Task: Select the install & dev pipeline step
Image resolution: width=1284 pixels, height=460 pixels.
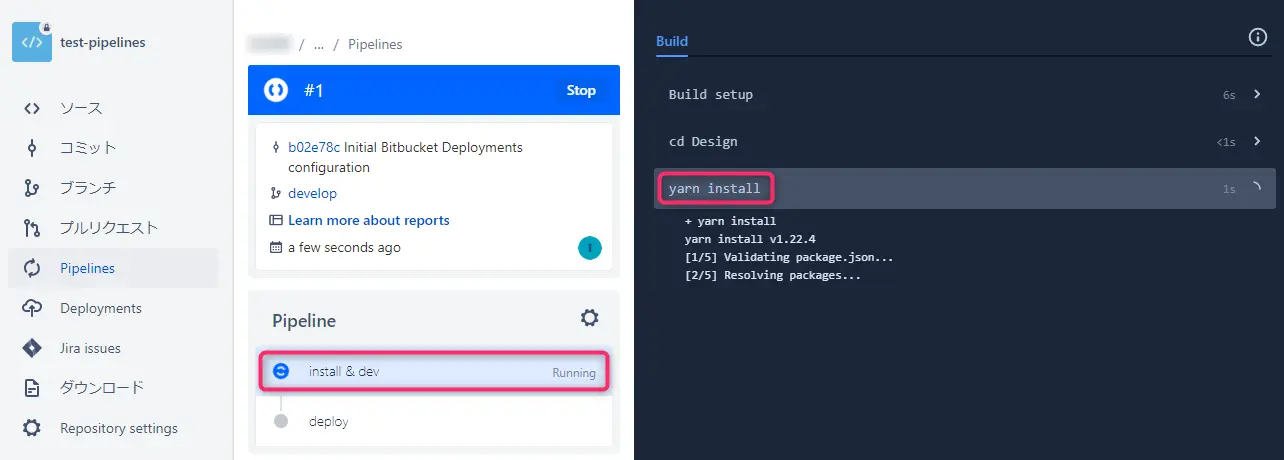Action: (434, 372)
